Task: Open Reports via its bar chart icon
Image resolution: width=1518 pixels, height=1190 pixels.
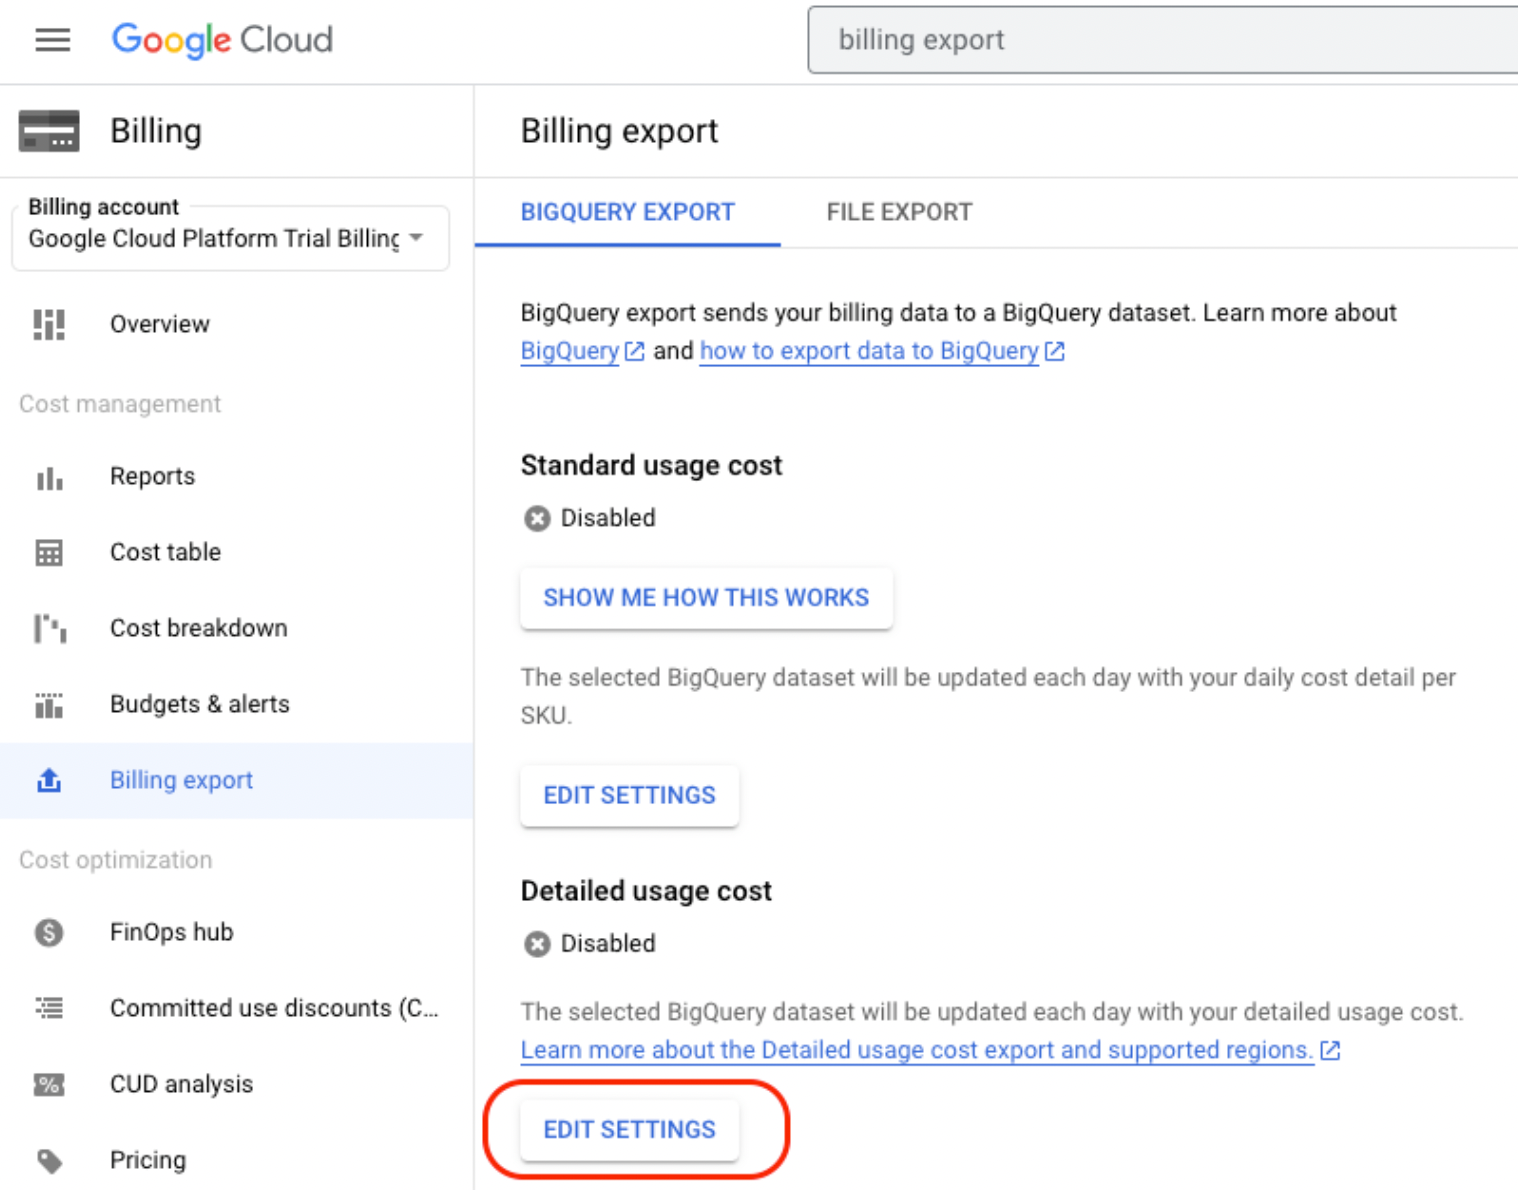Action: [48, 477]
